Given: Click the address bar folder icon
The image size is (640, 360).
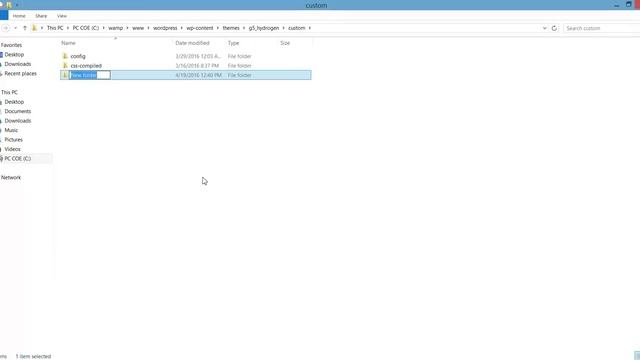Looking at the screenshot, I should point(34,28).
